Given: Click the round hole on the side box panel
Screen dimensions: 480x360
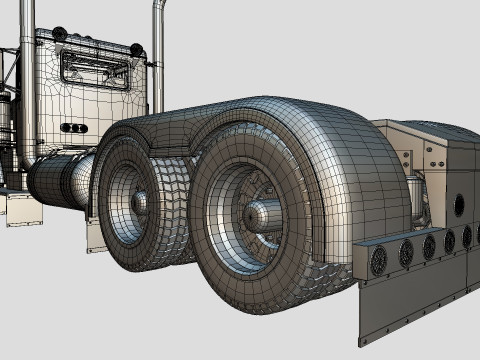Looking at the screenshot, I should pos(459,205).
